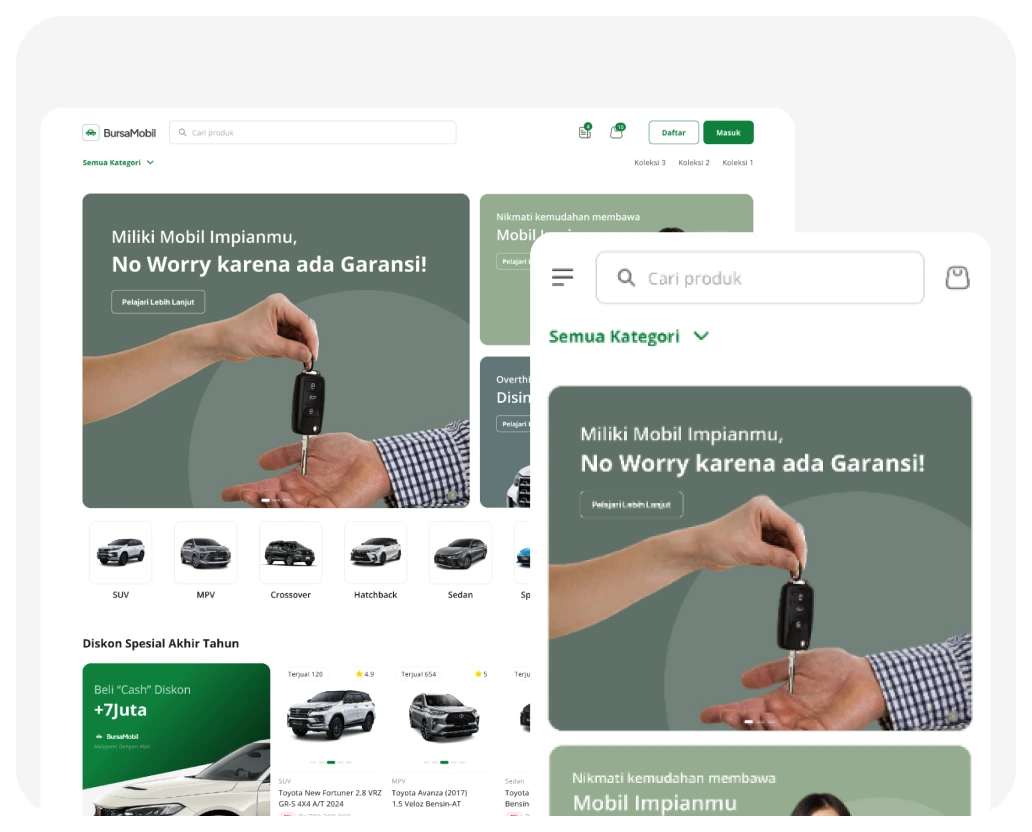1032x832 pixels.
Task: Open the Toyota New Fortuner product thumbnail
Action: point(330,716)
